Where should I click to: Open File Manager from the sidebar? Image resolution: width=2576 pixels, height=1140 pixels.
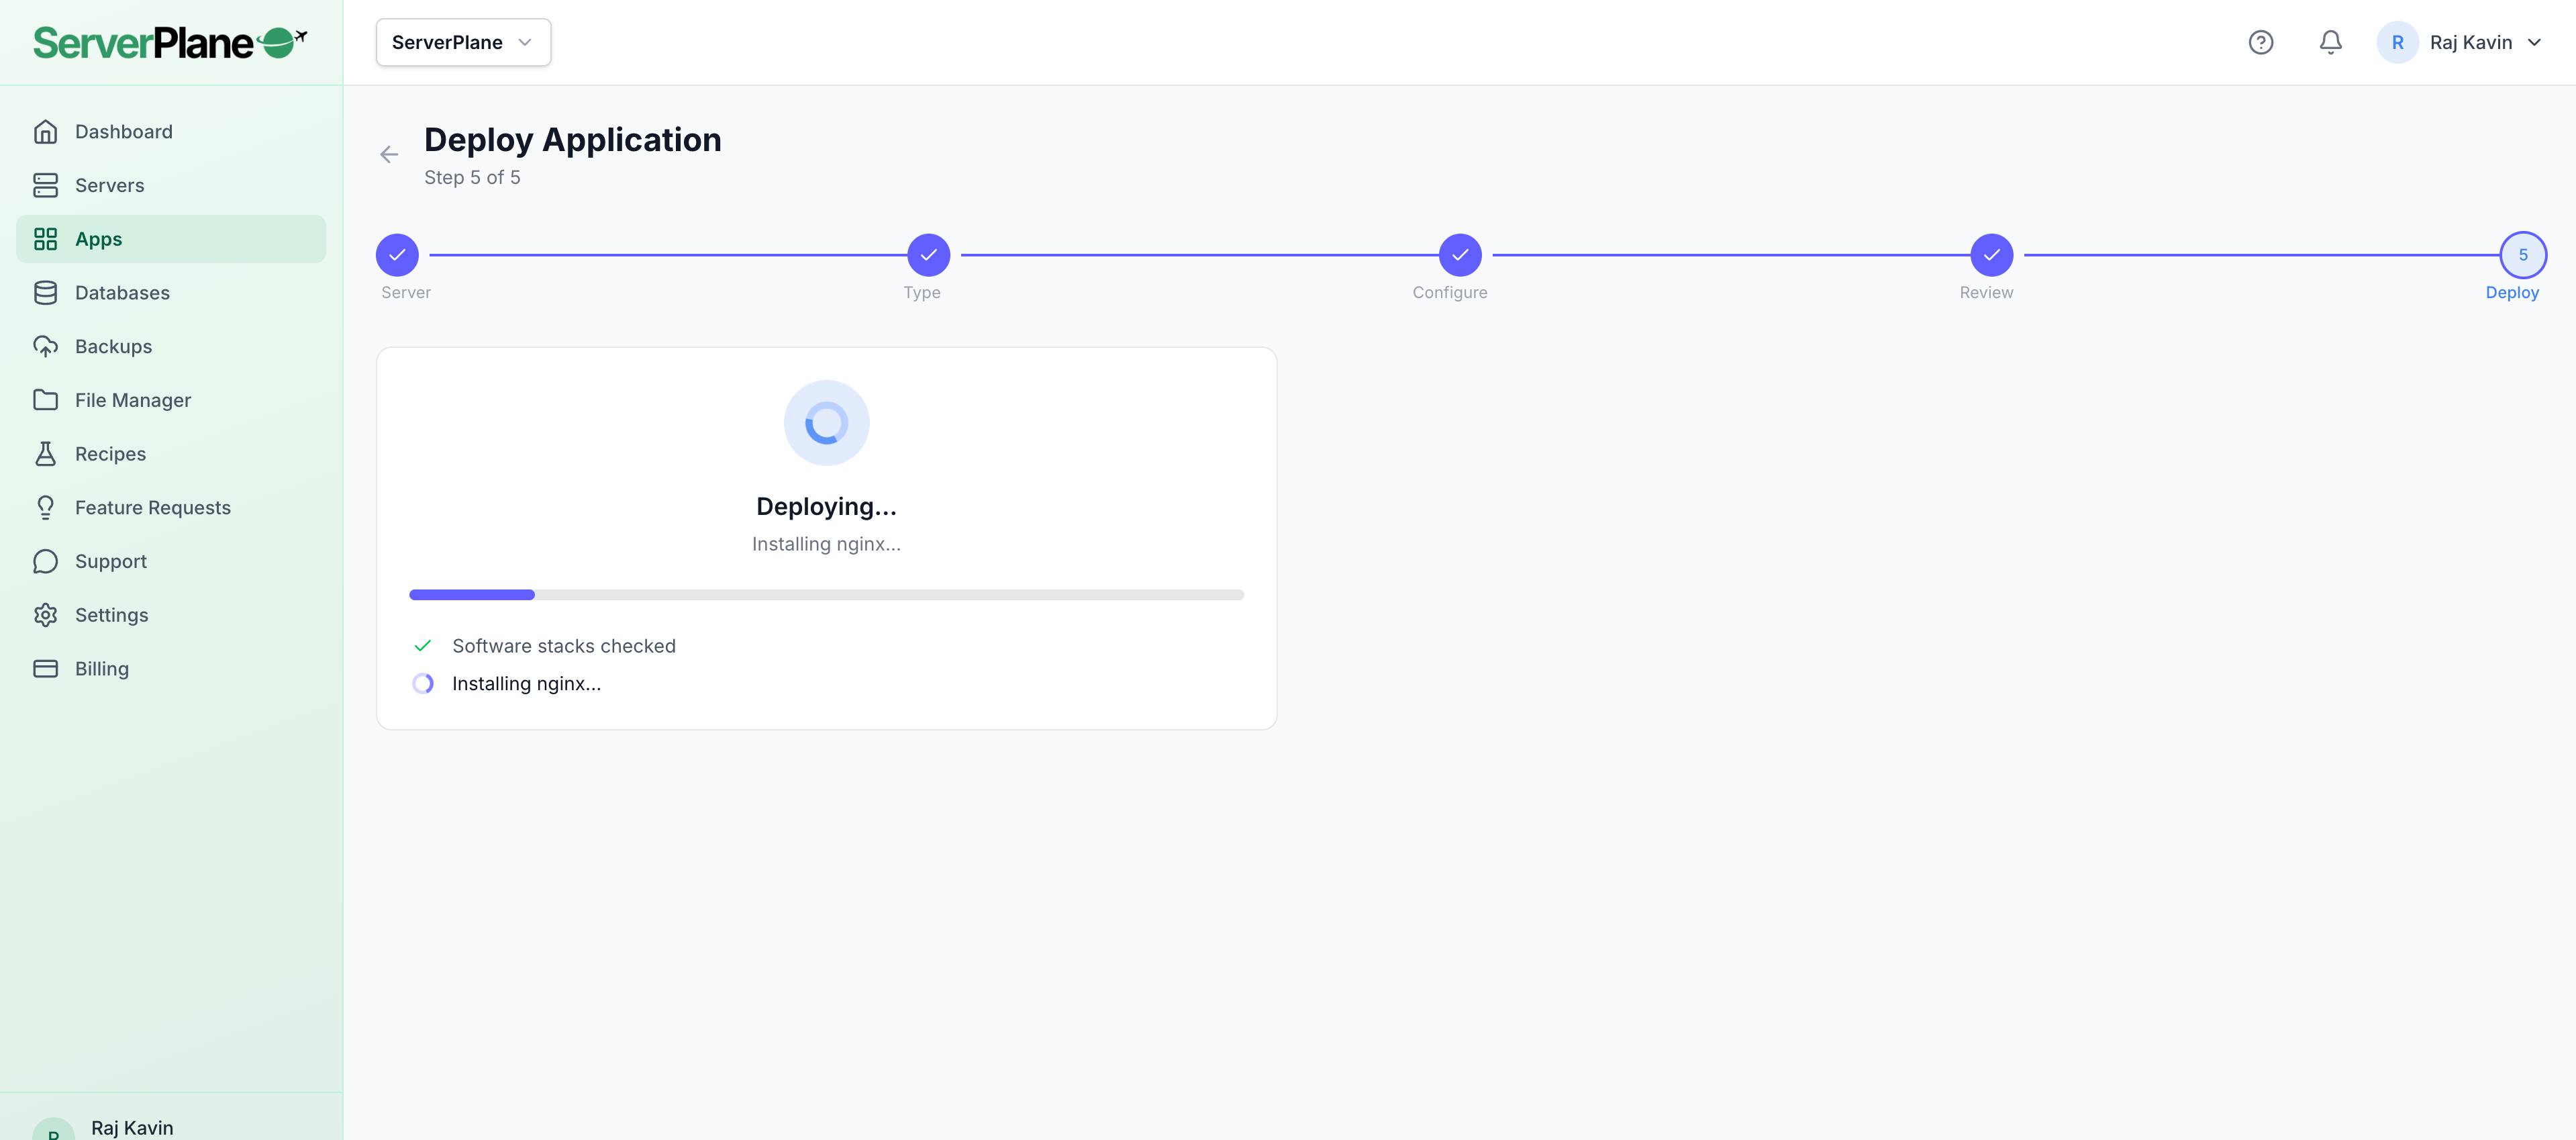pos(132,400)
